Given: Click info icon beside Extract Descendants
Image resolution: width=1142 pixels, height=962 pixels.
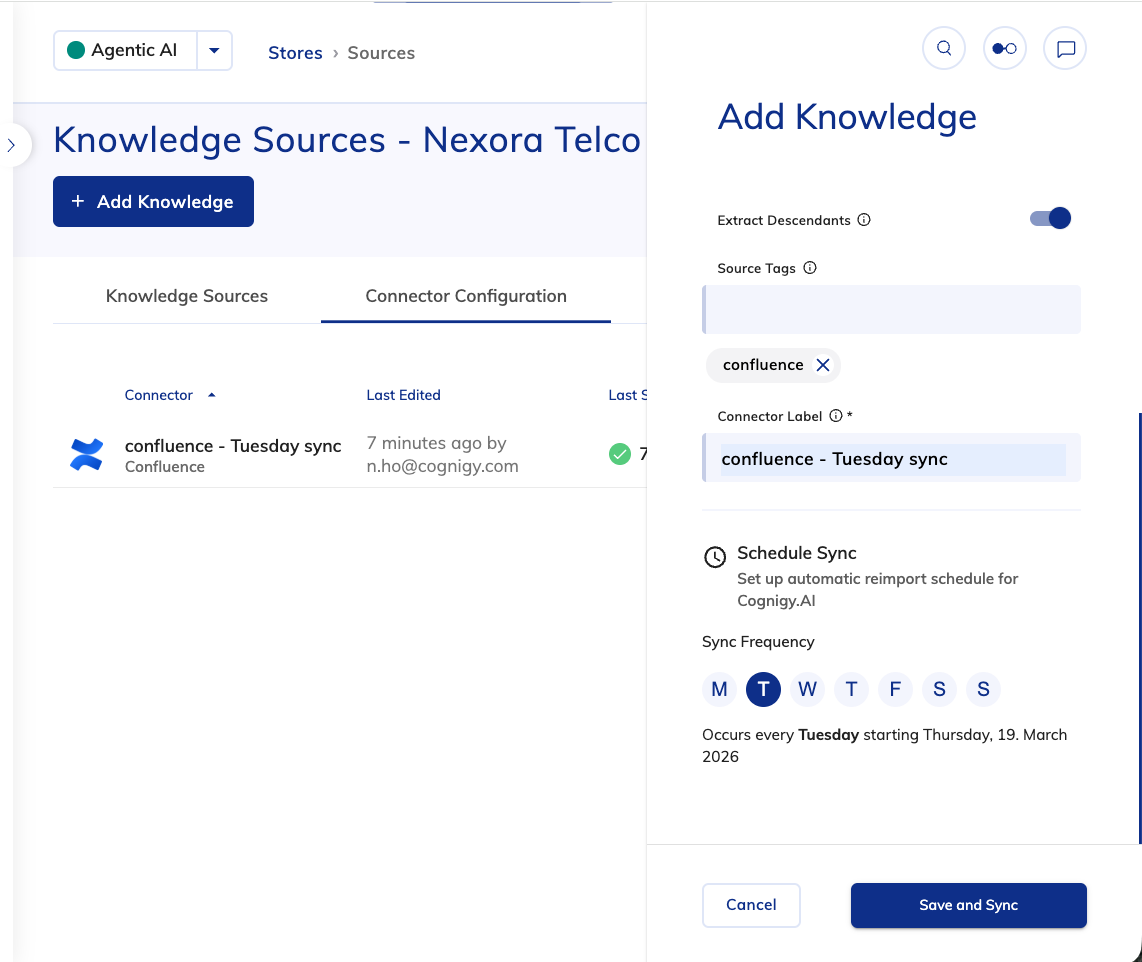Looking at the screenshot, I should click(864, 220).
